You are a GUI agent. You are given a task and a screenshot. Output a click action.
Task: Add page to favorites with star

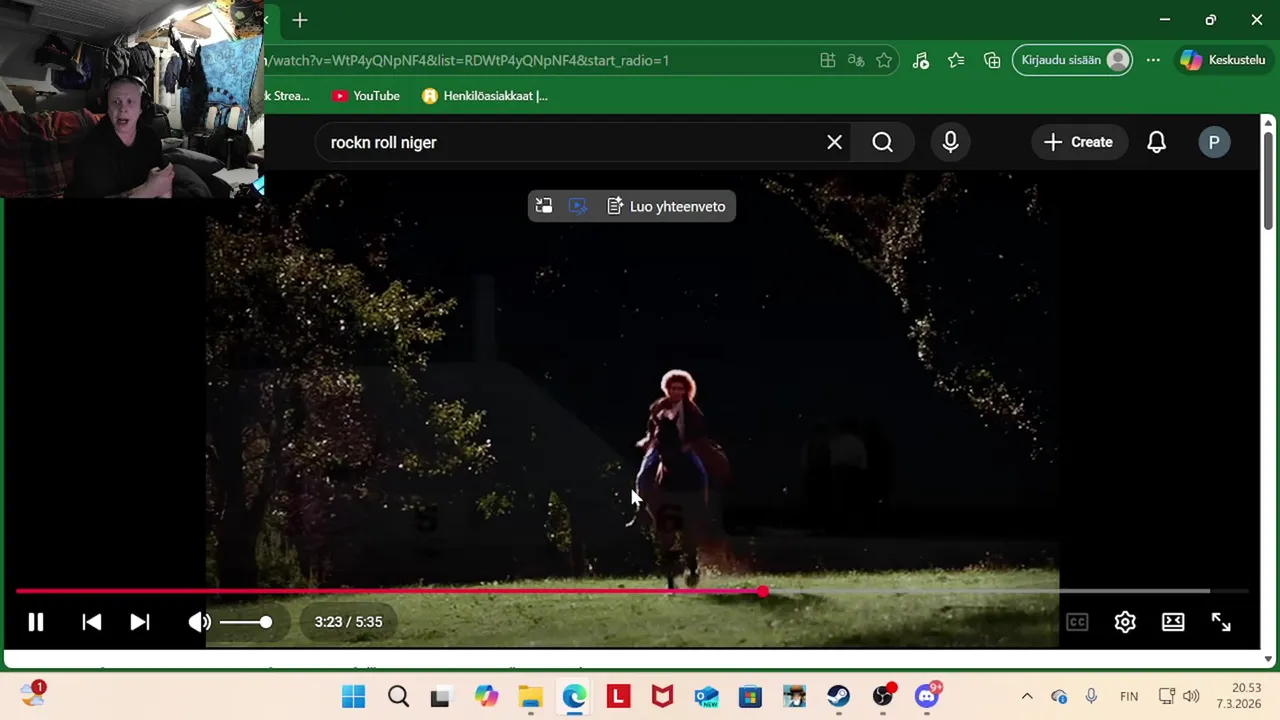point(884,60)
